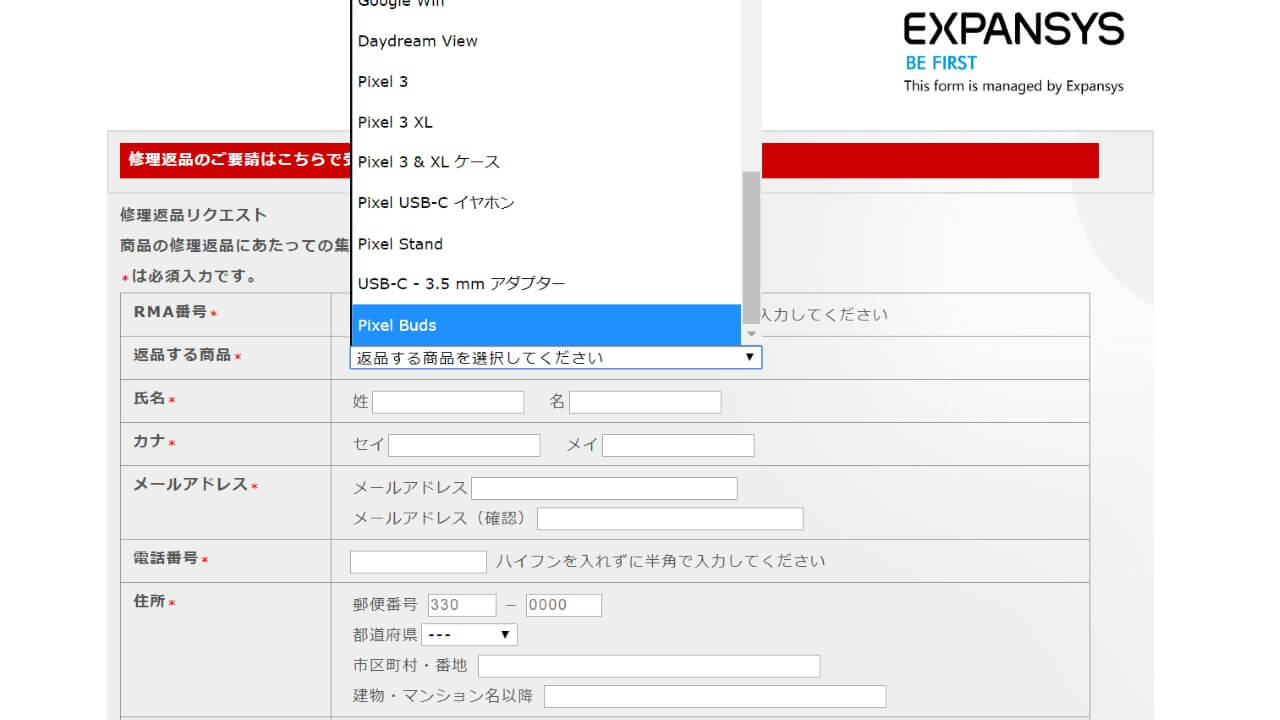Click the 市区町村・番地 address field
This screenshot has width=1280, height=720.
point(649,666)
